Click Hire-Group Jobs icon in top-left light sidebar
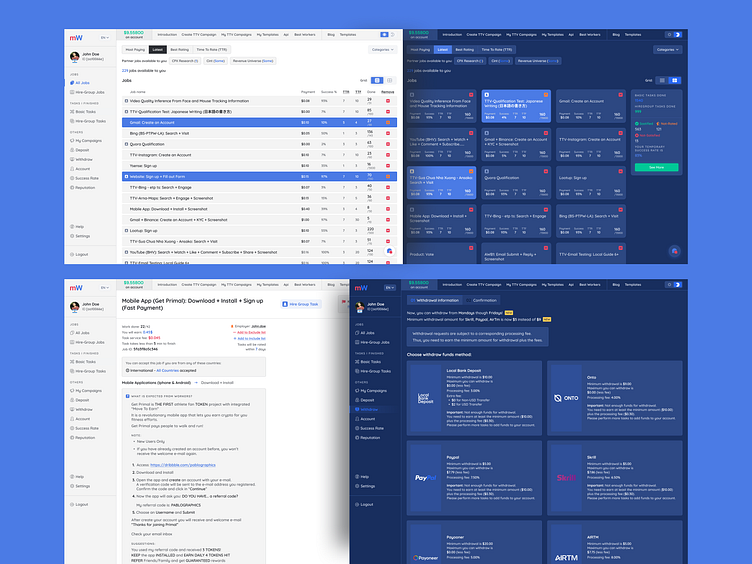 (x=72, y=92)
